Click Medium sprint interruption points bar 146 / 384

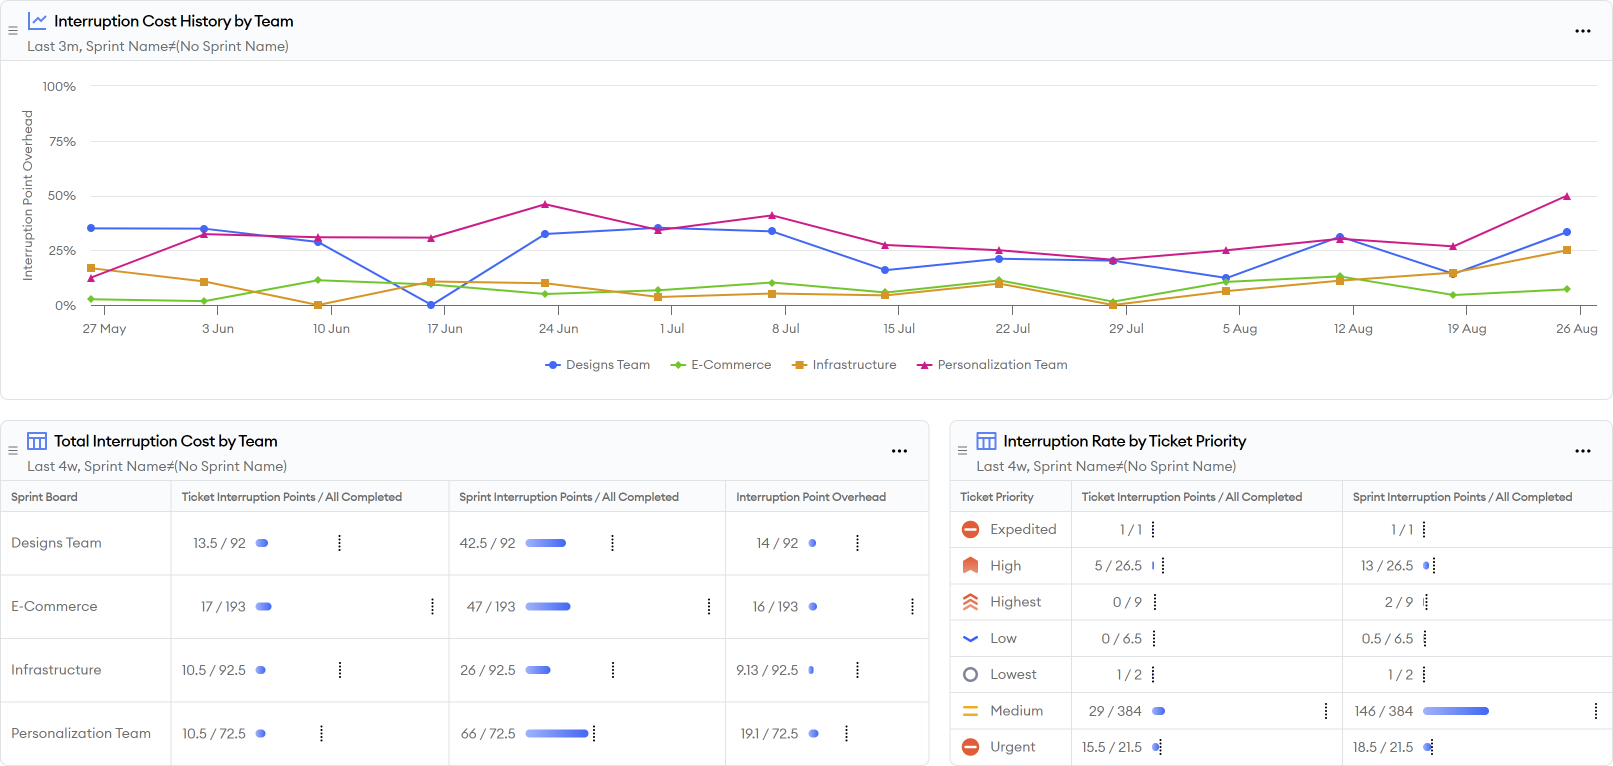1455,711
